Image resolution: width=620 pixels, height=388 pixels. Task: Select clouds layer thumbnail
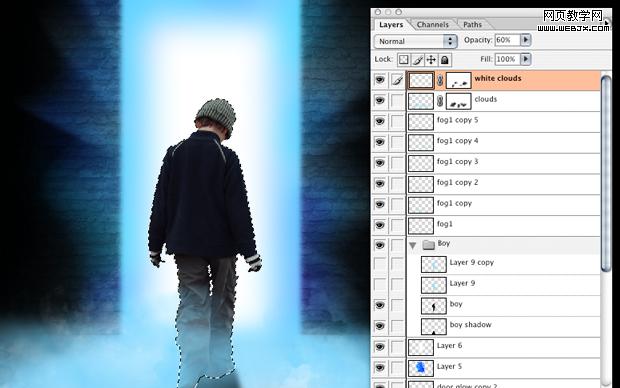(x=421, y=101)
